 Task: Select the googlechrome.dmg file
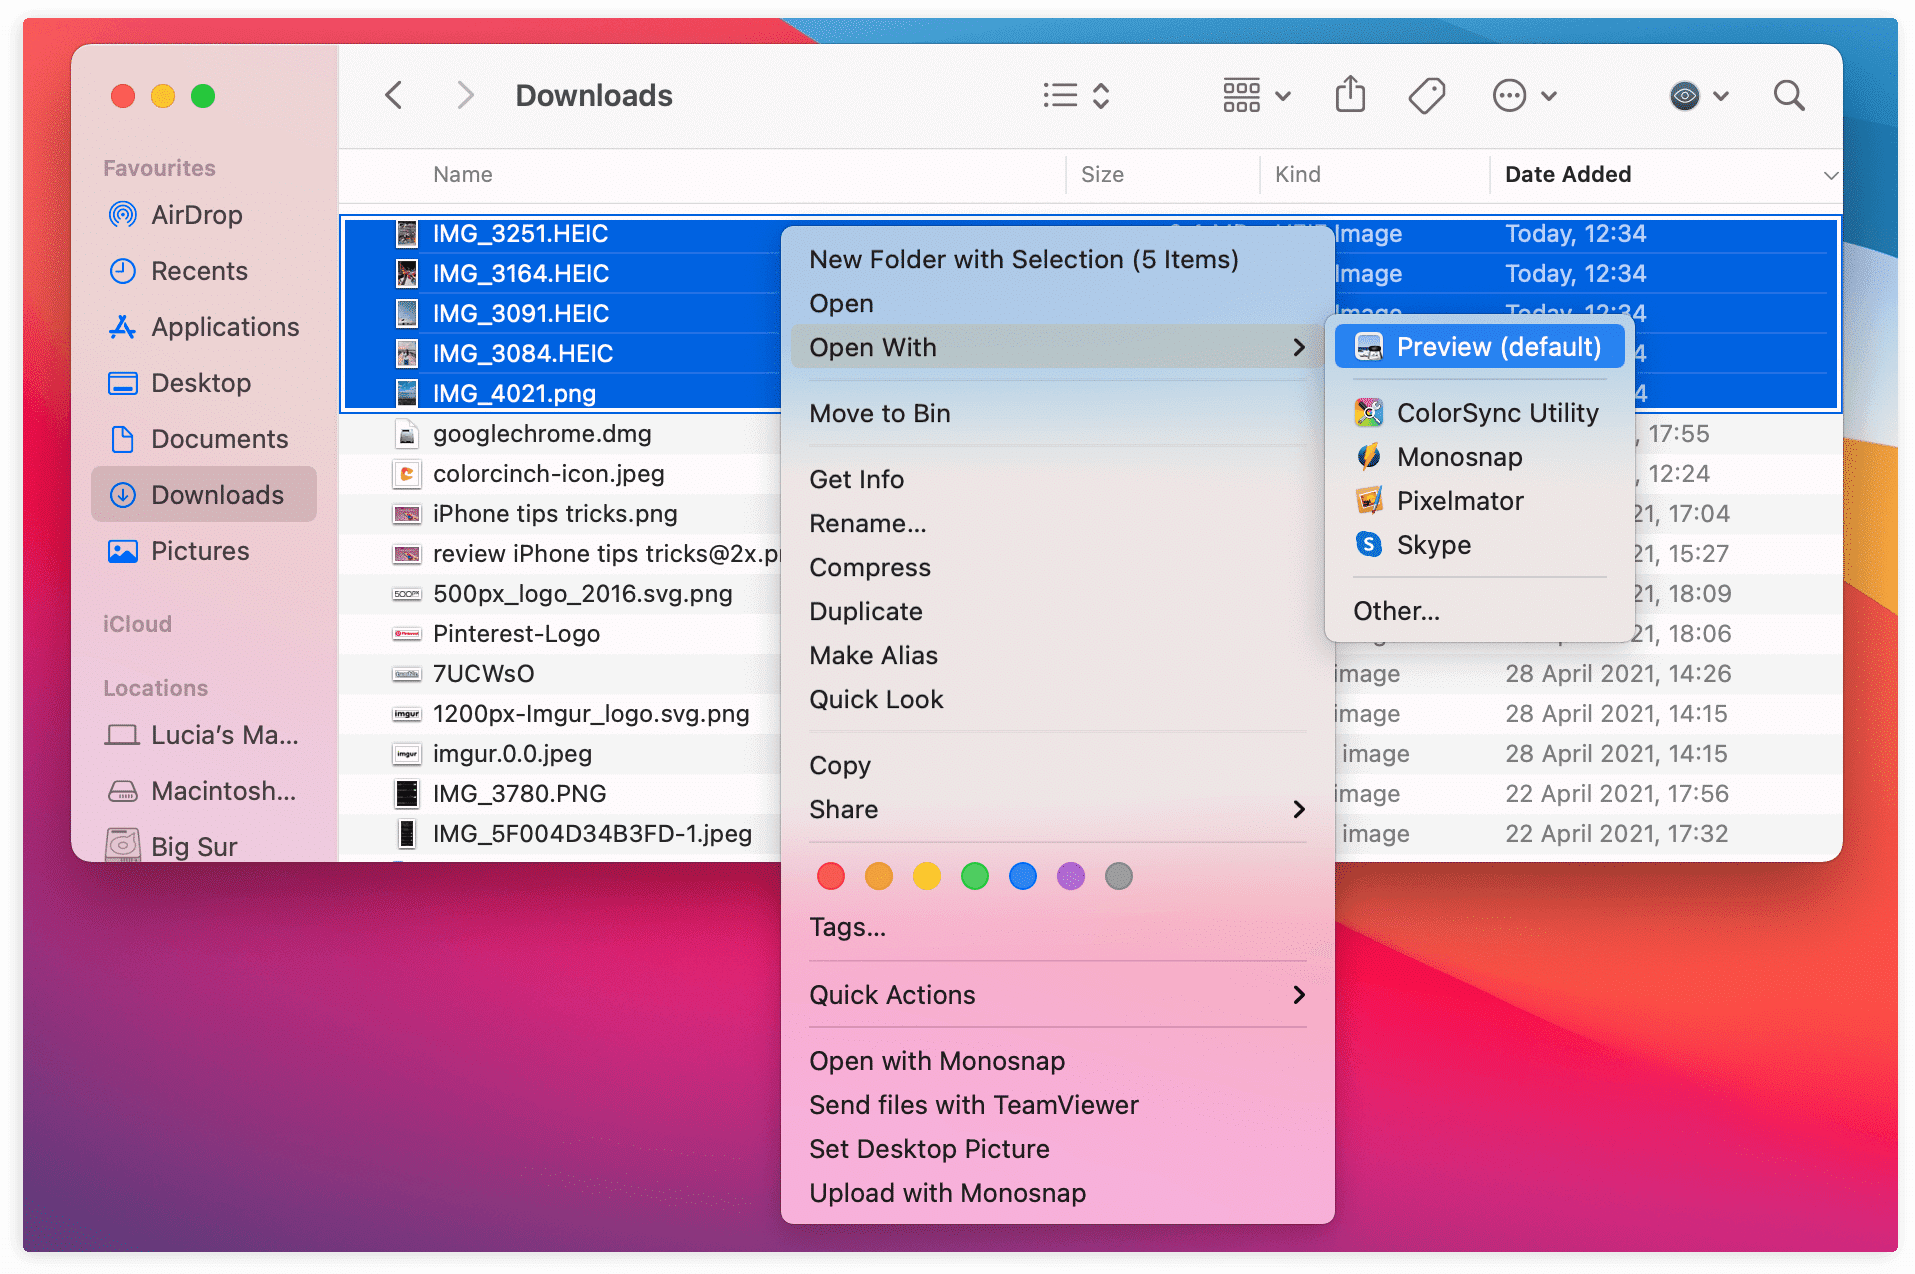(x=541, y=433)
